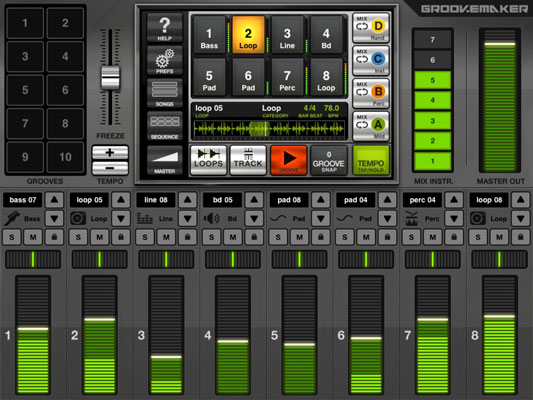The width and height of the screenshot is (533, 400).
Task: Solo the bass 07 track
Action: (12, 237)
